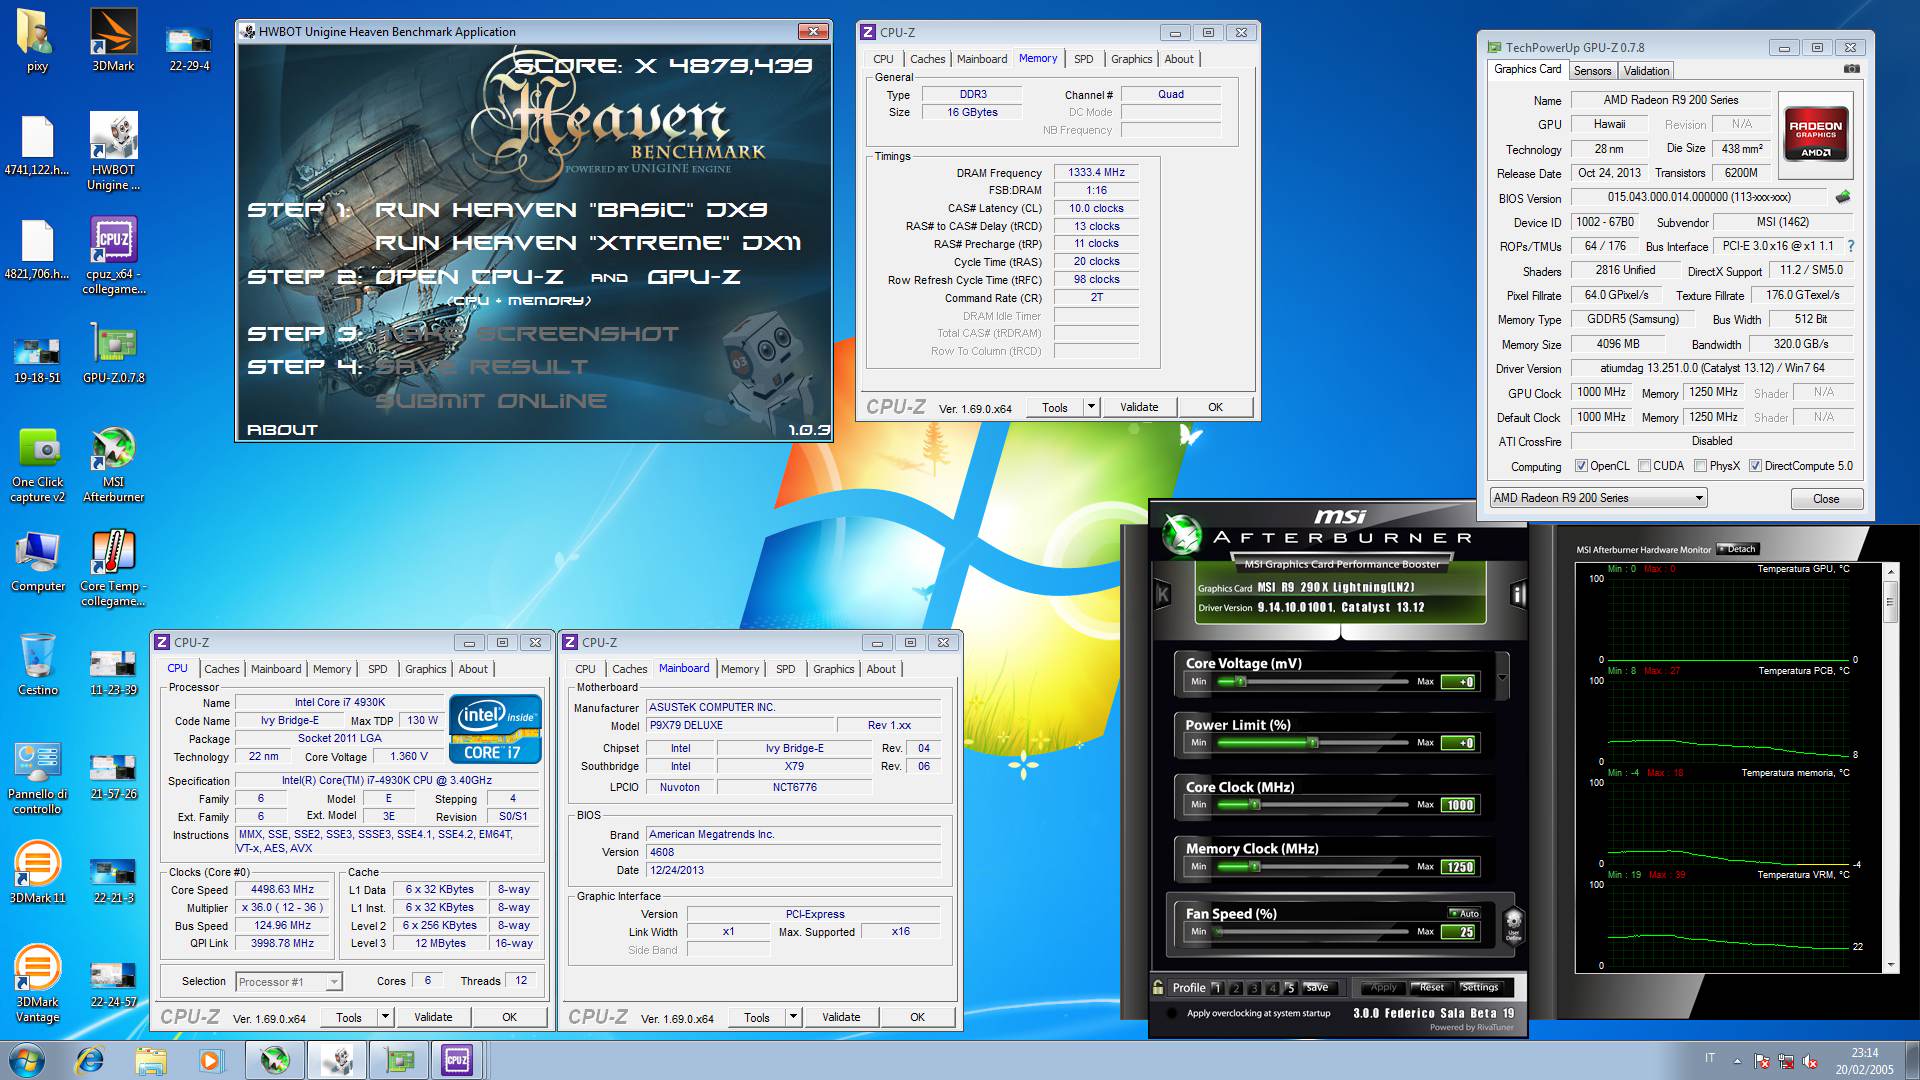
Task: Click Afterburner info 'i' side button
Action: click(1518, 595)
